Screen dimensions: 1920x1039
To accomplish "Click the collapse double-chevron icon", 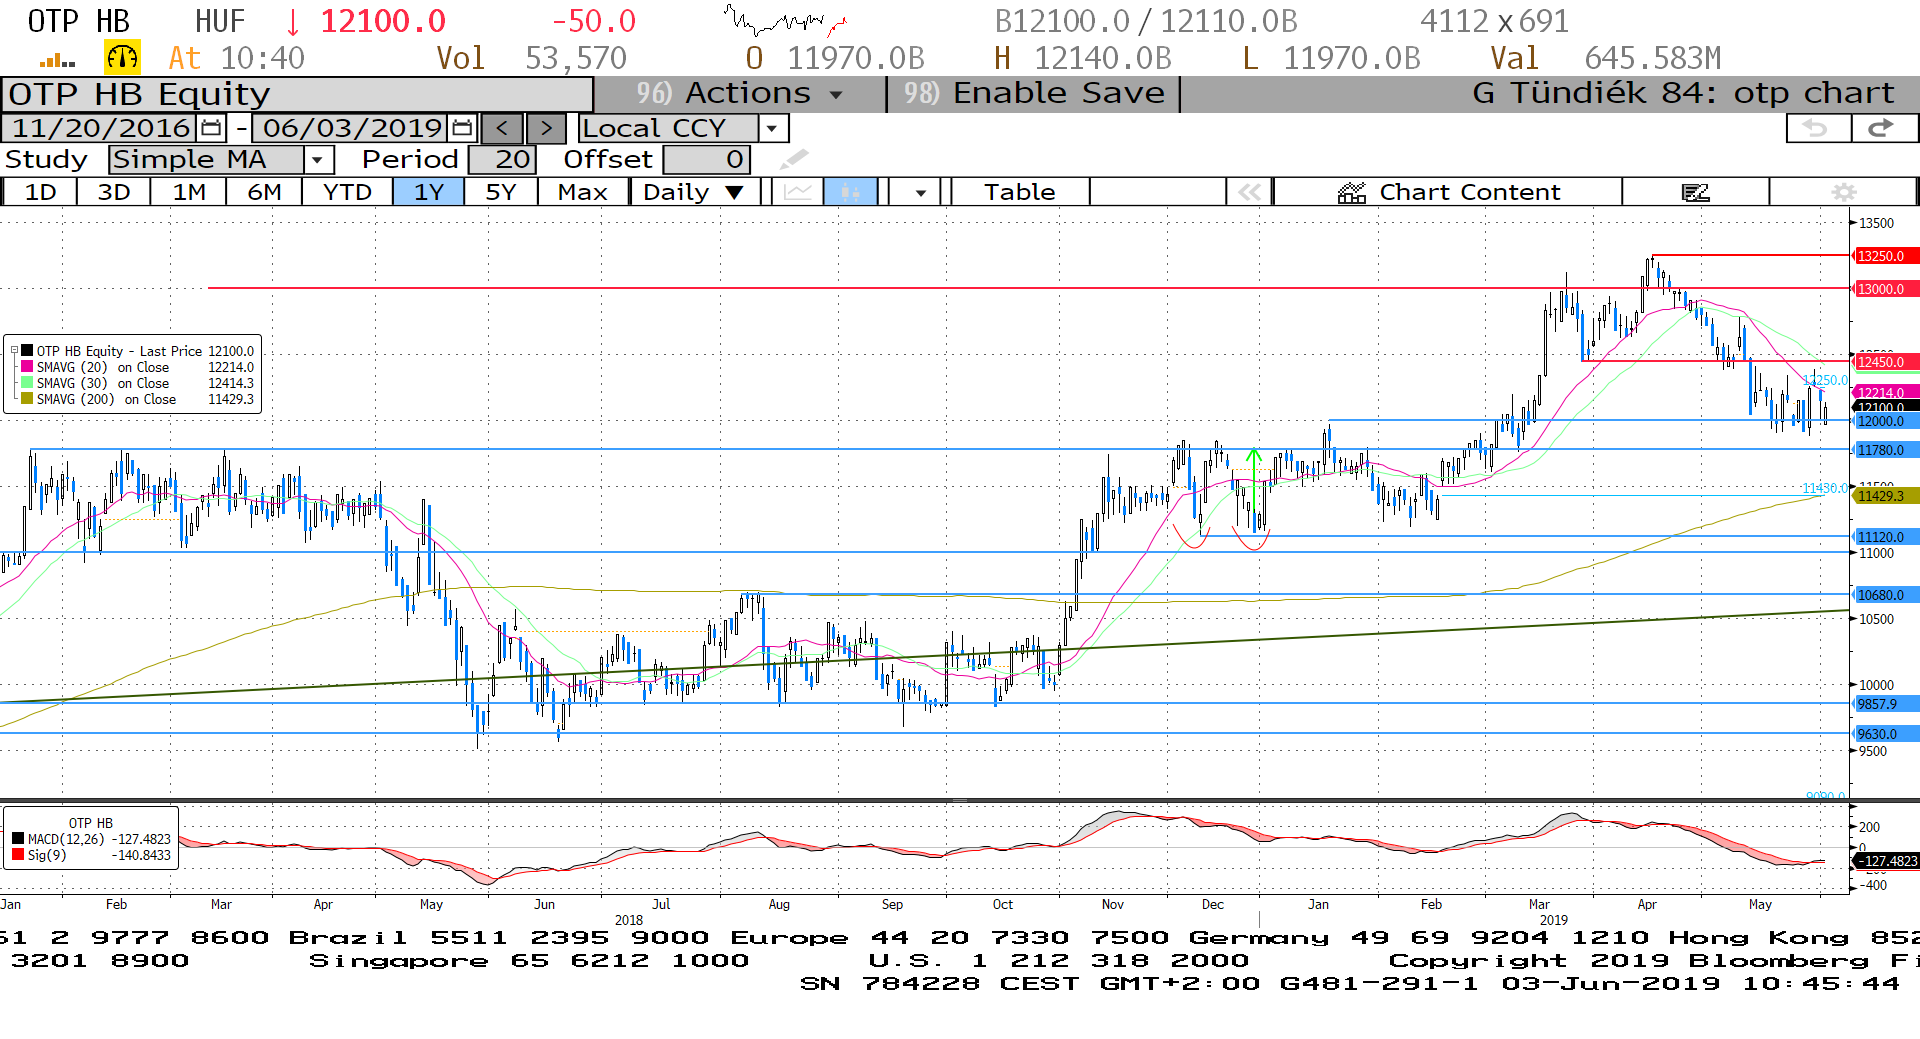I will 1249,192.
